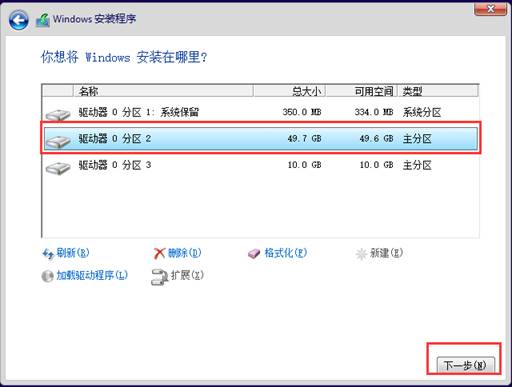Click the Windows Setup icon in title bar
512x387 pixels.
click(x=43, y=20)
